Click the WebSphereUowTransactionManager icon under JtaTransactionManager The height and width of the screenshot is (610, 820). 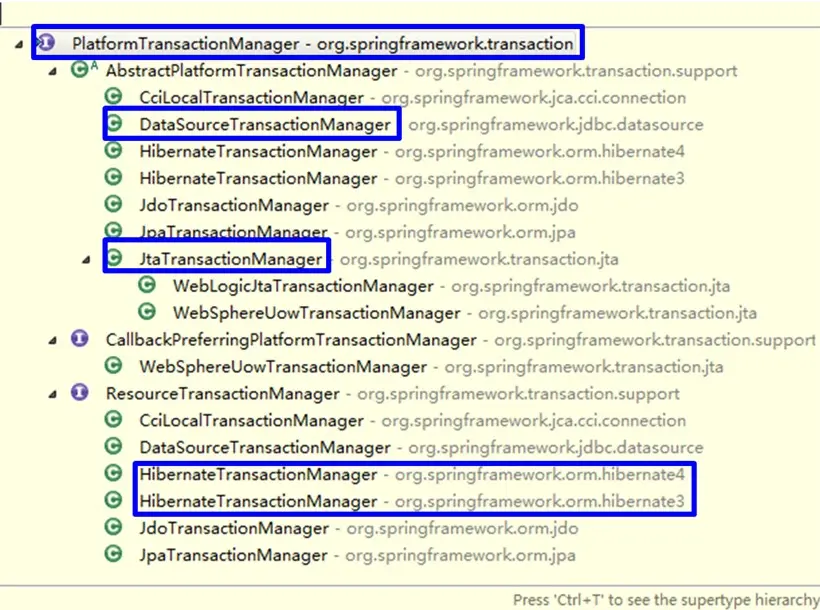[x=147, y=312]
